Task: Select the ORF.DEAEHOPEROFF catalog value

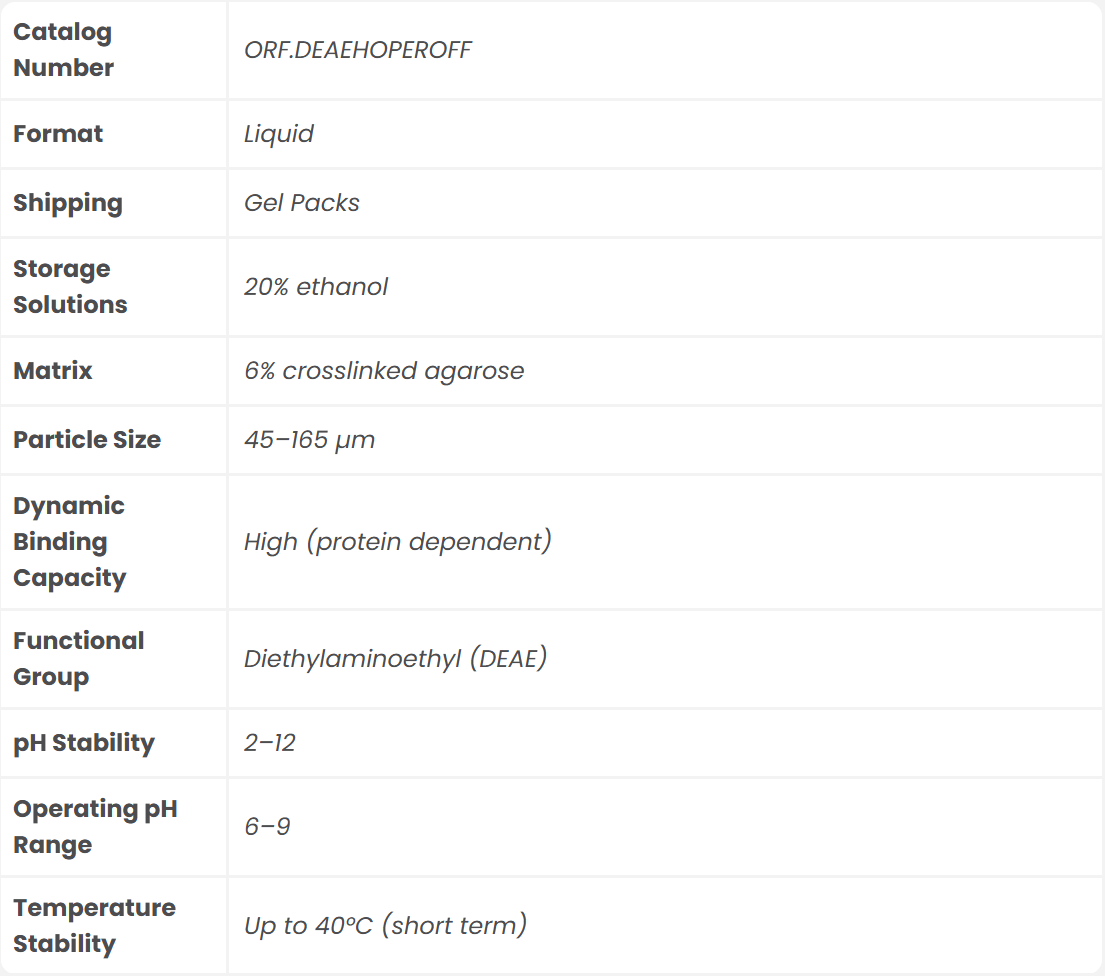Action: pos(357,50)
